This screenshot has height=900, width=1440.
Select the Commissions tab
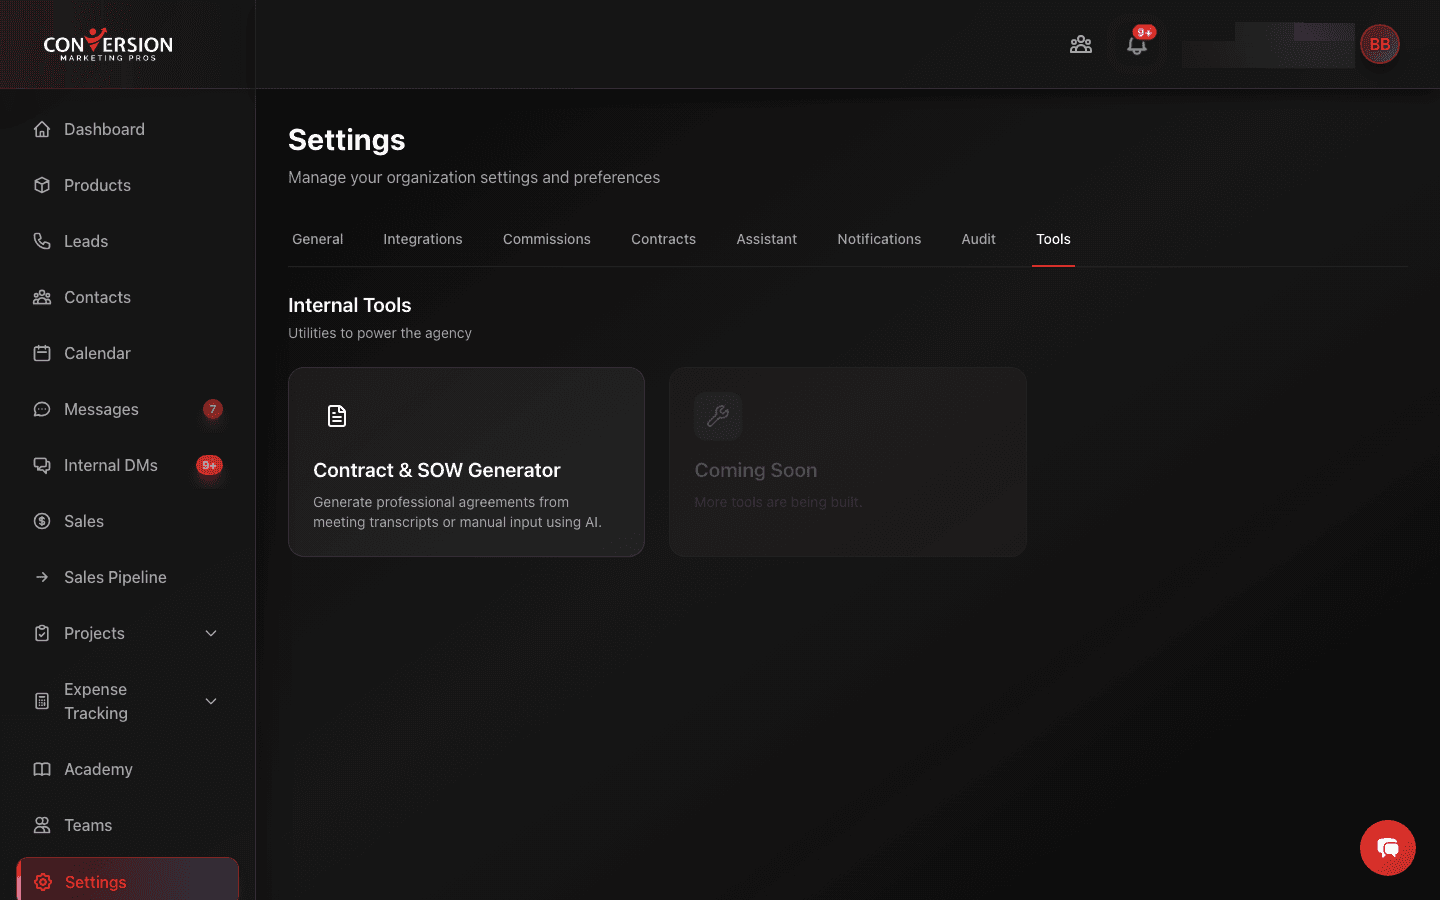coord(546,239)
